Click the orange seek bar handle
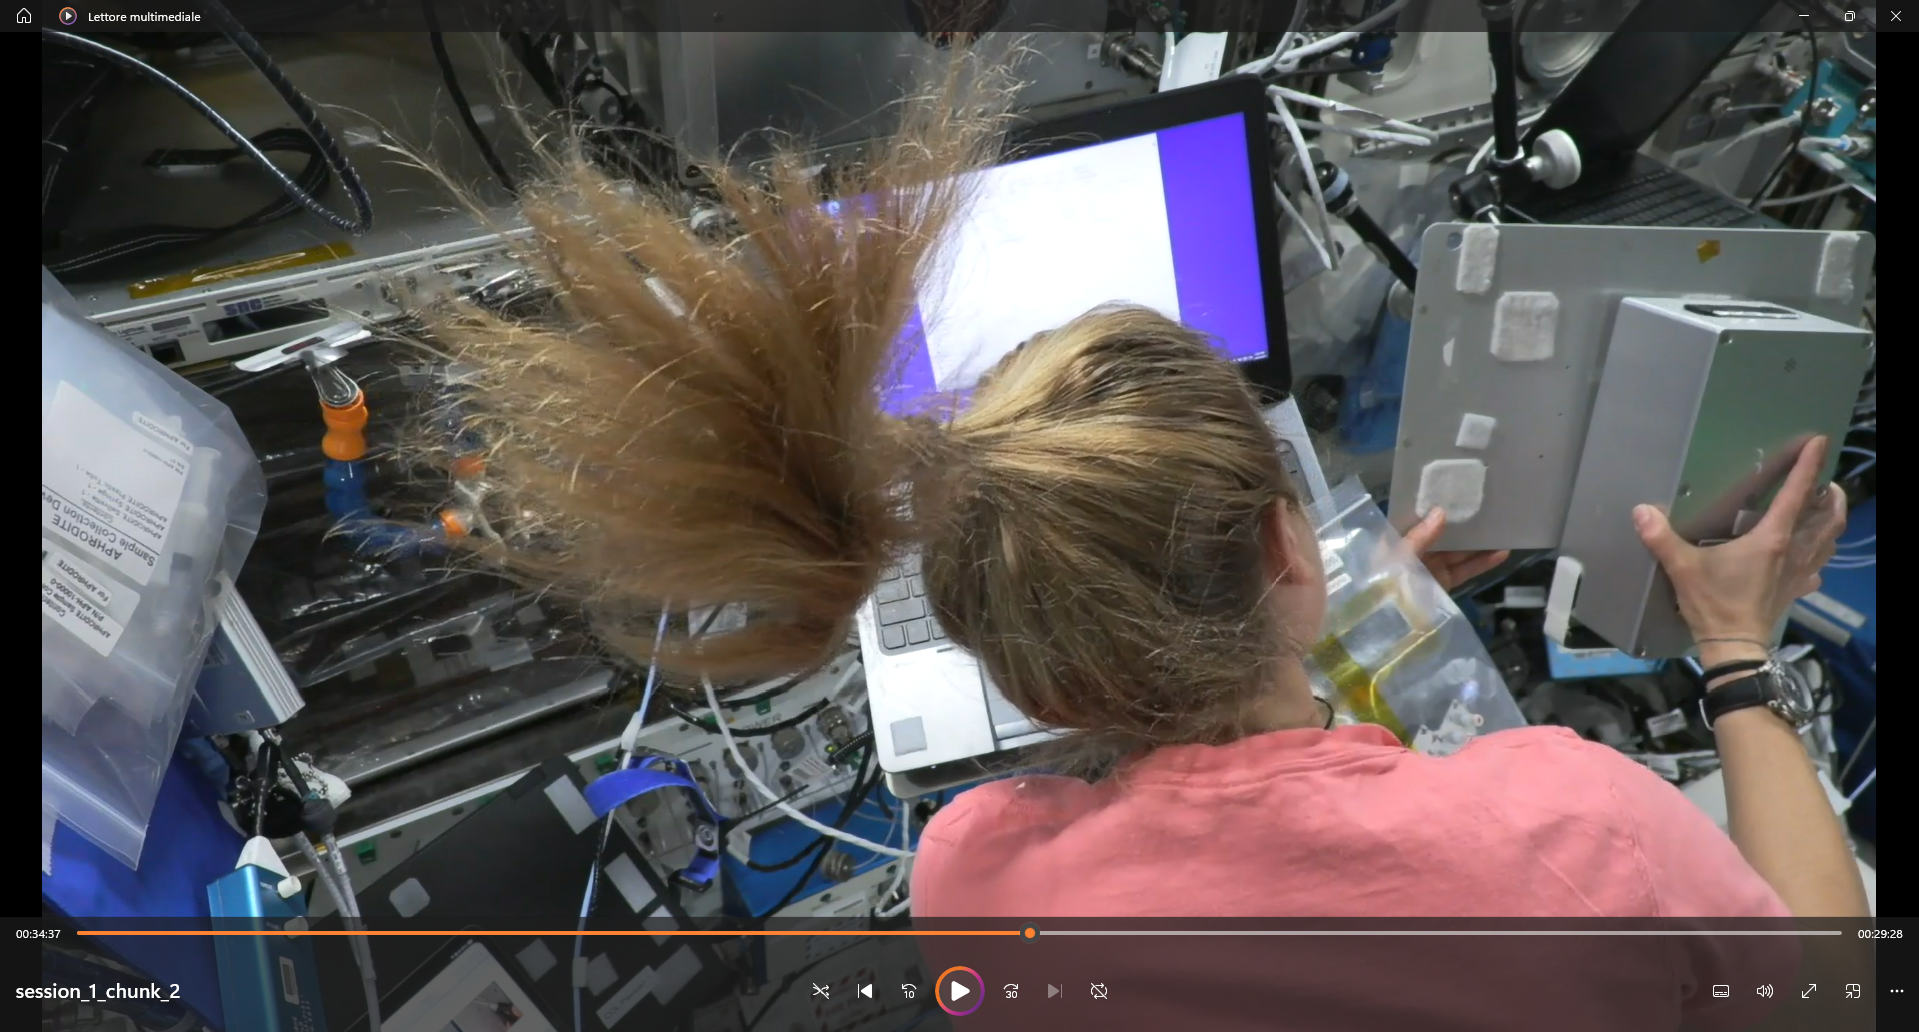This screenshot has height=1032, width=1919. [x=1030, y=933]
